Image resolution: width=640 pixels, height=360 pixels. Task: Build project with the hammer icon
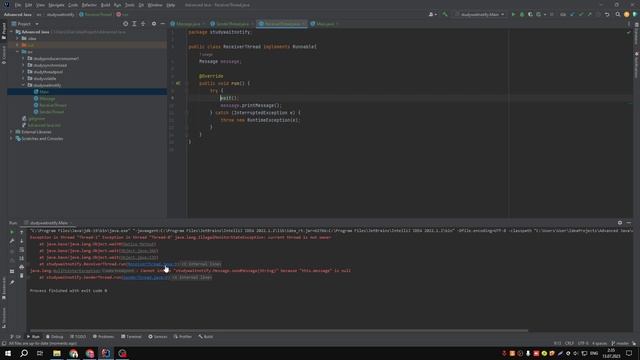[x=445, y=14]
